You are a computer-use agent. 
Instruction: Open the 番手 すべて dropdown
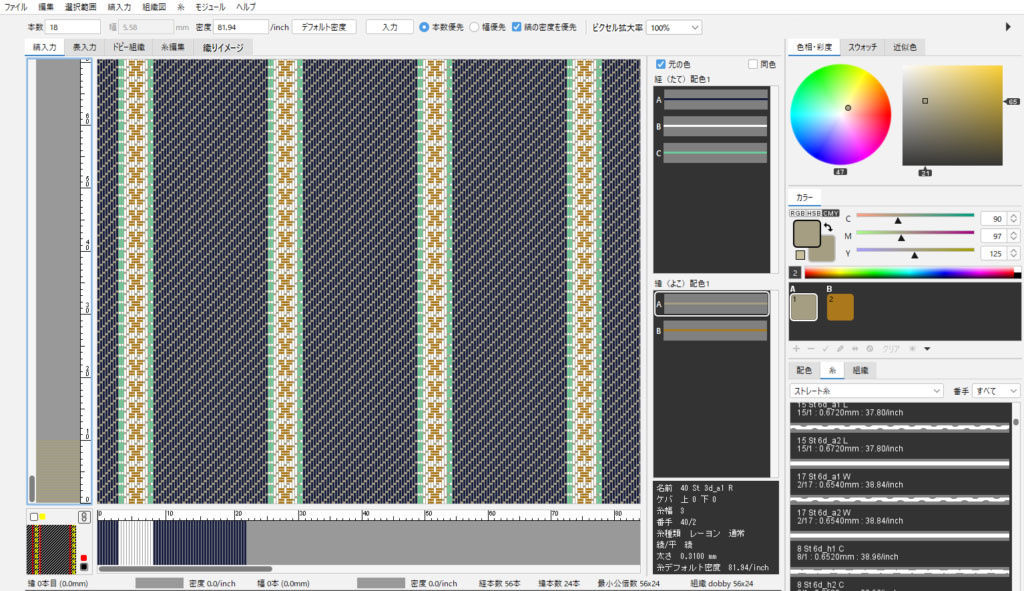[997, 390]
